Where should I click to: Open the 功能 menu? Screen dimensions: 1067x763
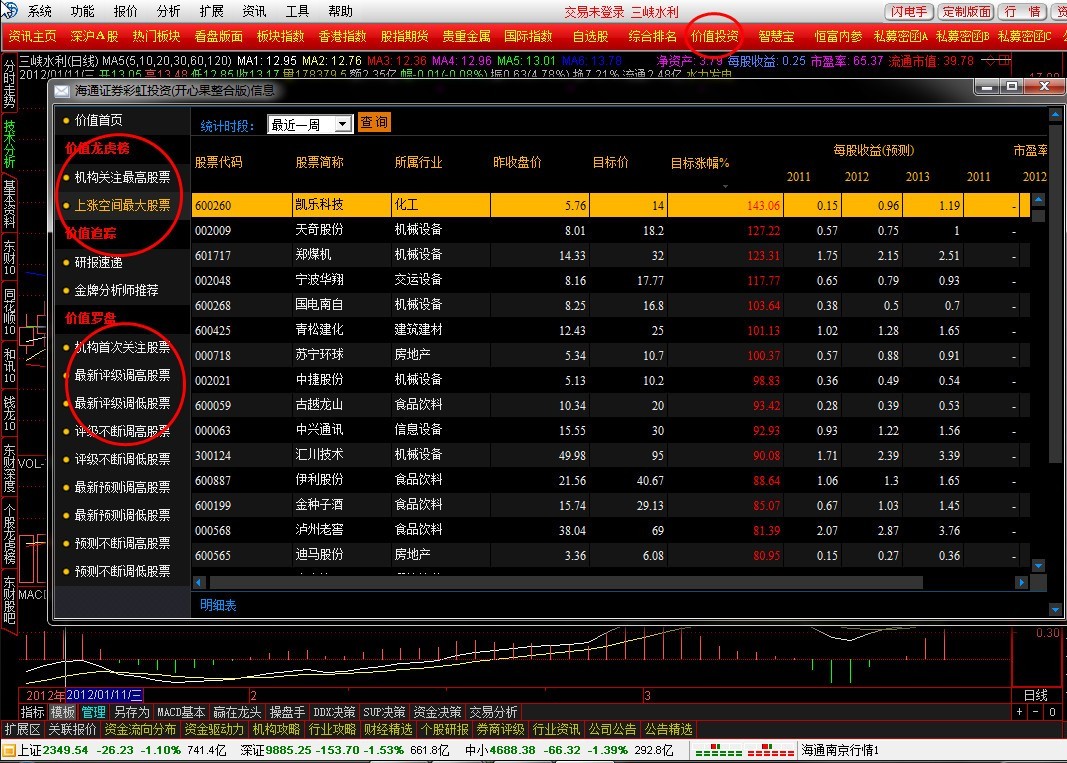click(x=82, y=11)
